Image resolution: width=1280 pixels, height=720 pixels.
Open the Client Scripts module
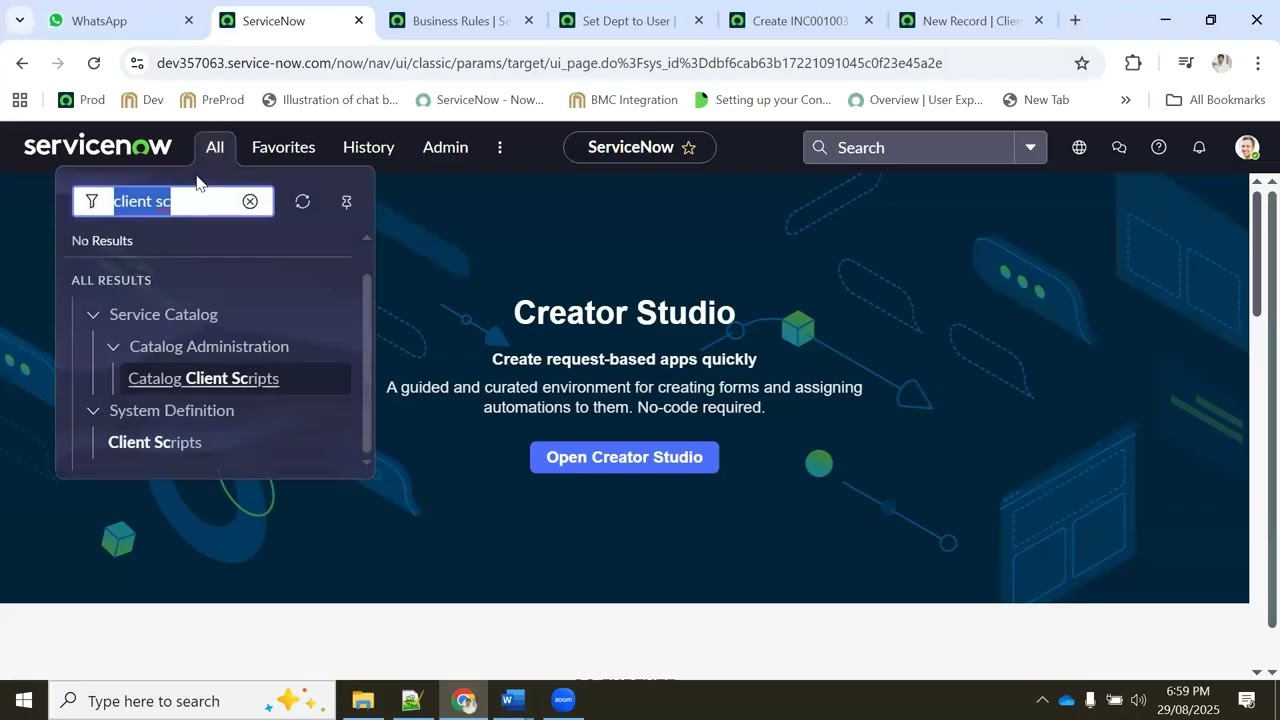click(x=155, y=443)
